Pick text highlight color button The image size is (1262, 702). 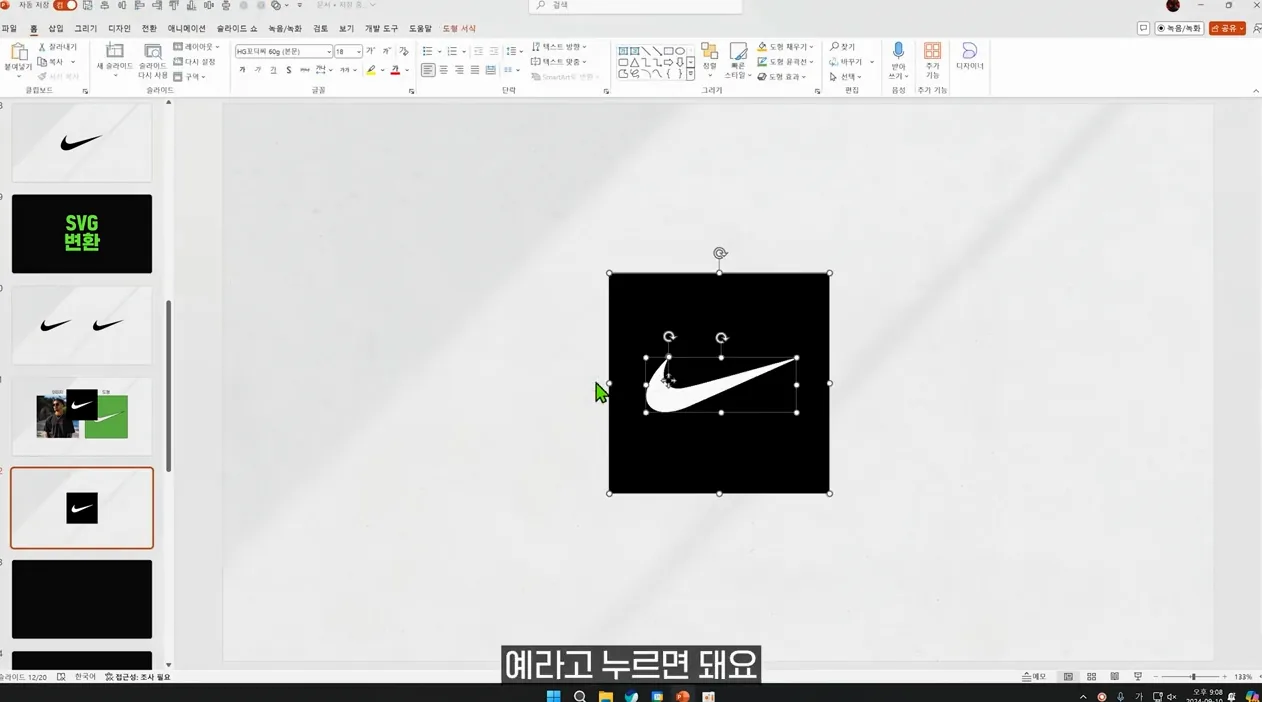pos(371,70)
